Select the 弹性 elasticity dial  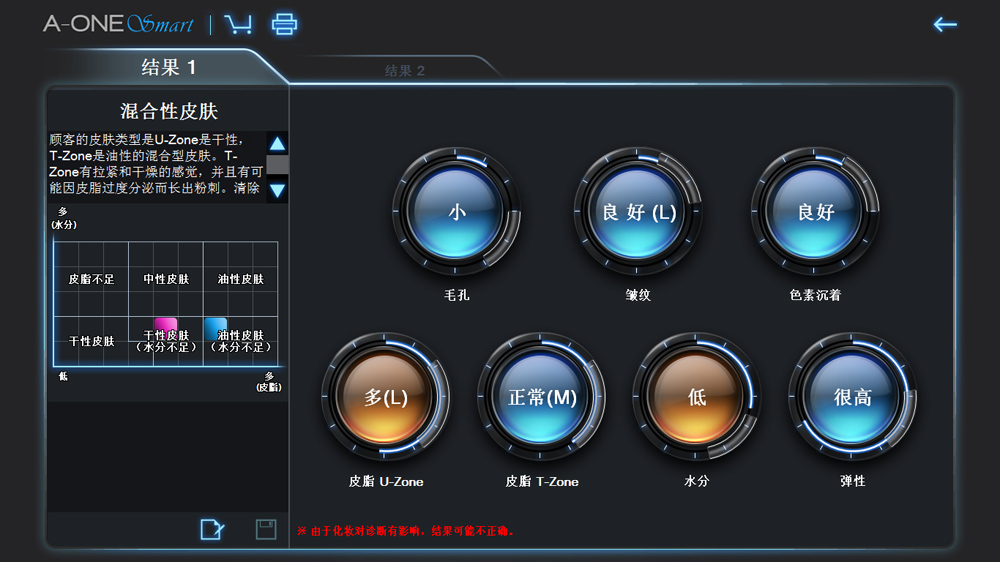tap(852, 397)
